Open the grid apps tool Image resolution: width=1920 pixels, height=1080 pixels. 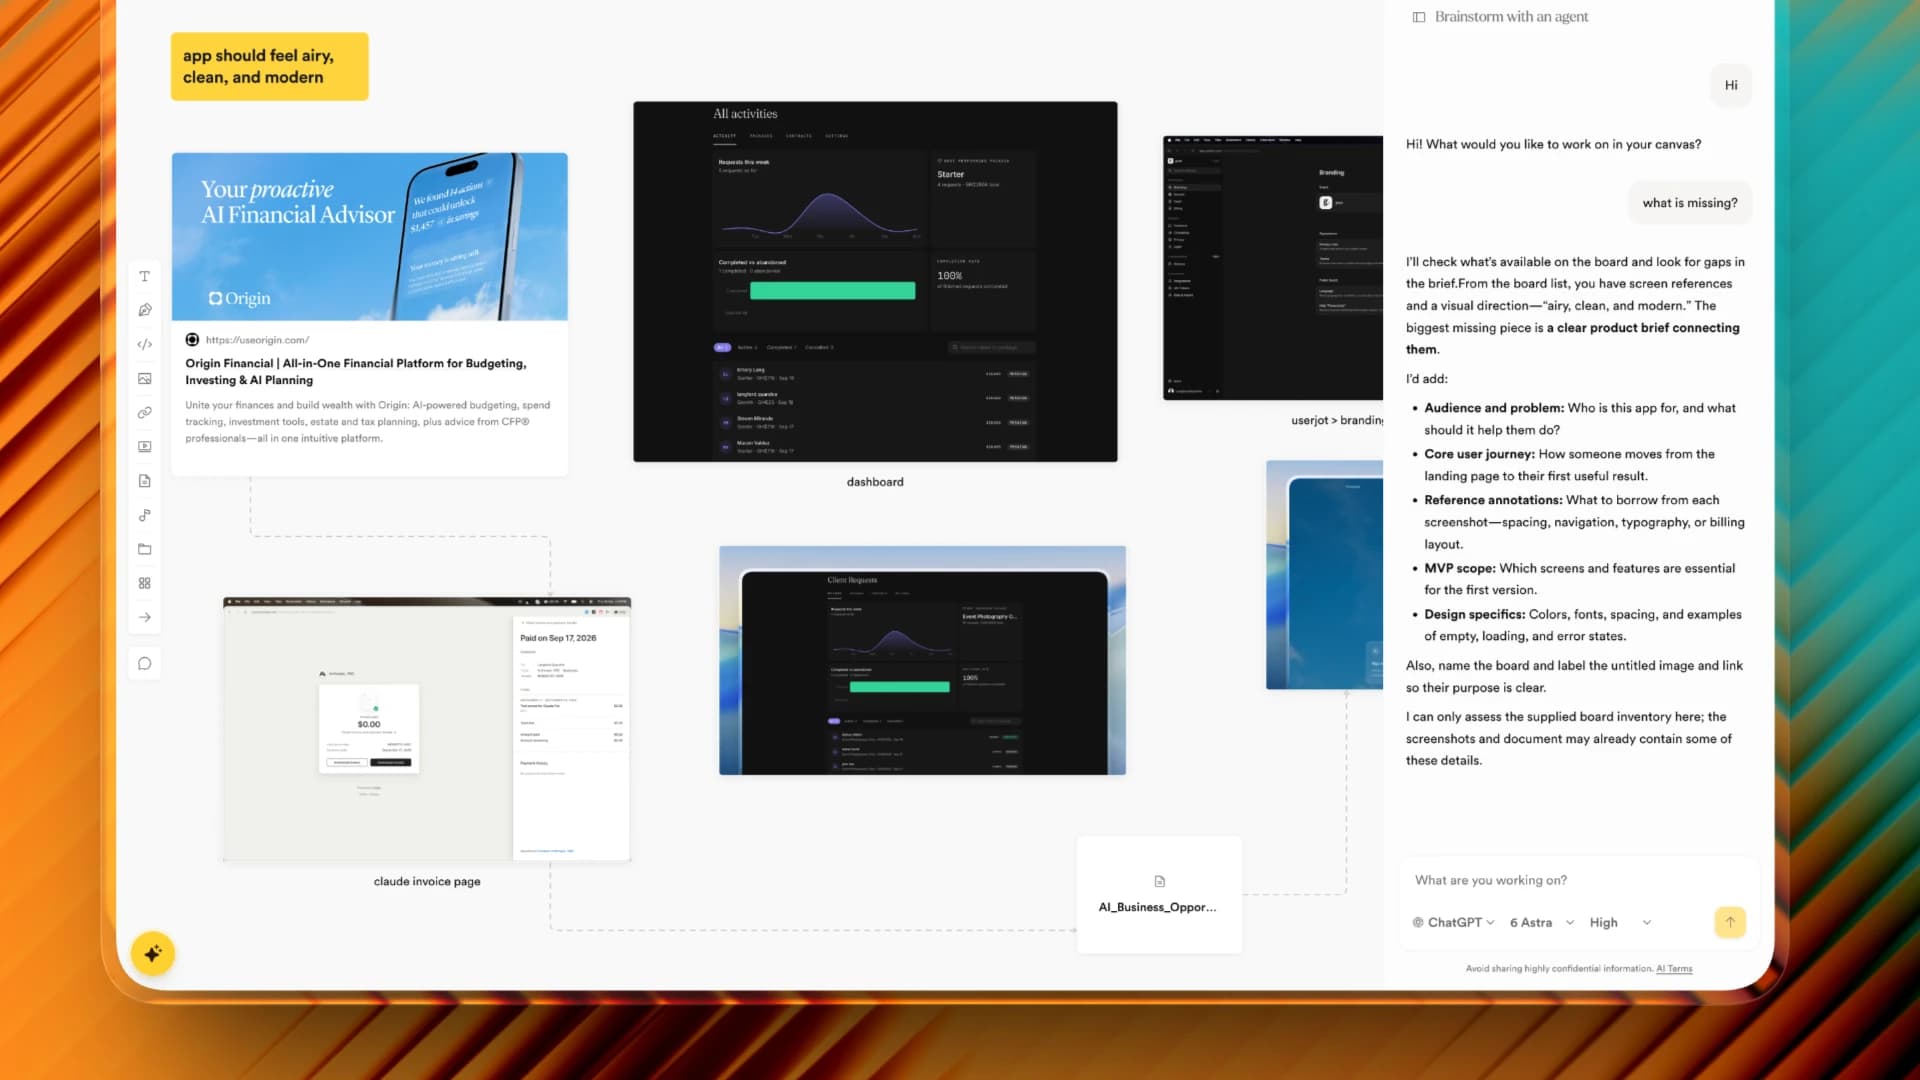click(x=145, y=583)
